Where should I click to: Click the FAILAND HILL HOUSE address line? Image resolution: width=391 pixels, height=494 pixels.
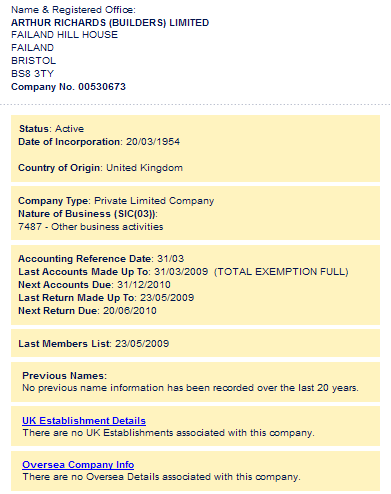point(64,35)
